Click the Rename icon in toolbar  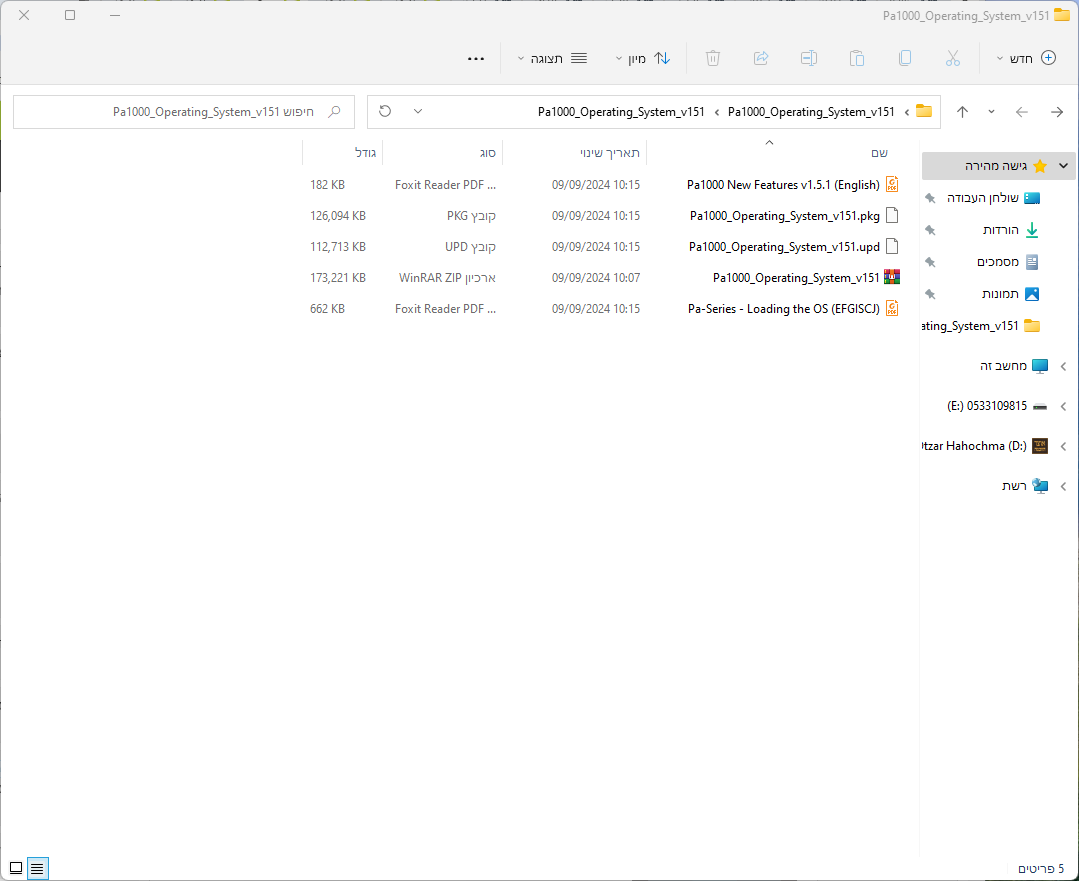(809, 59)
